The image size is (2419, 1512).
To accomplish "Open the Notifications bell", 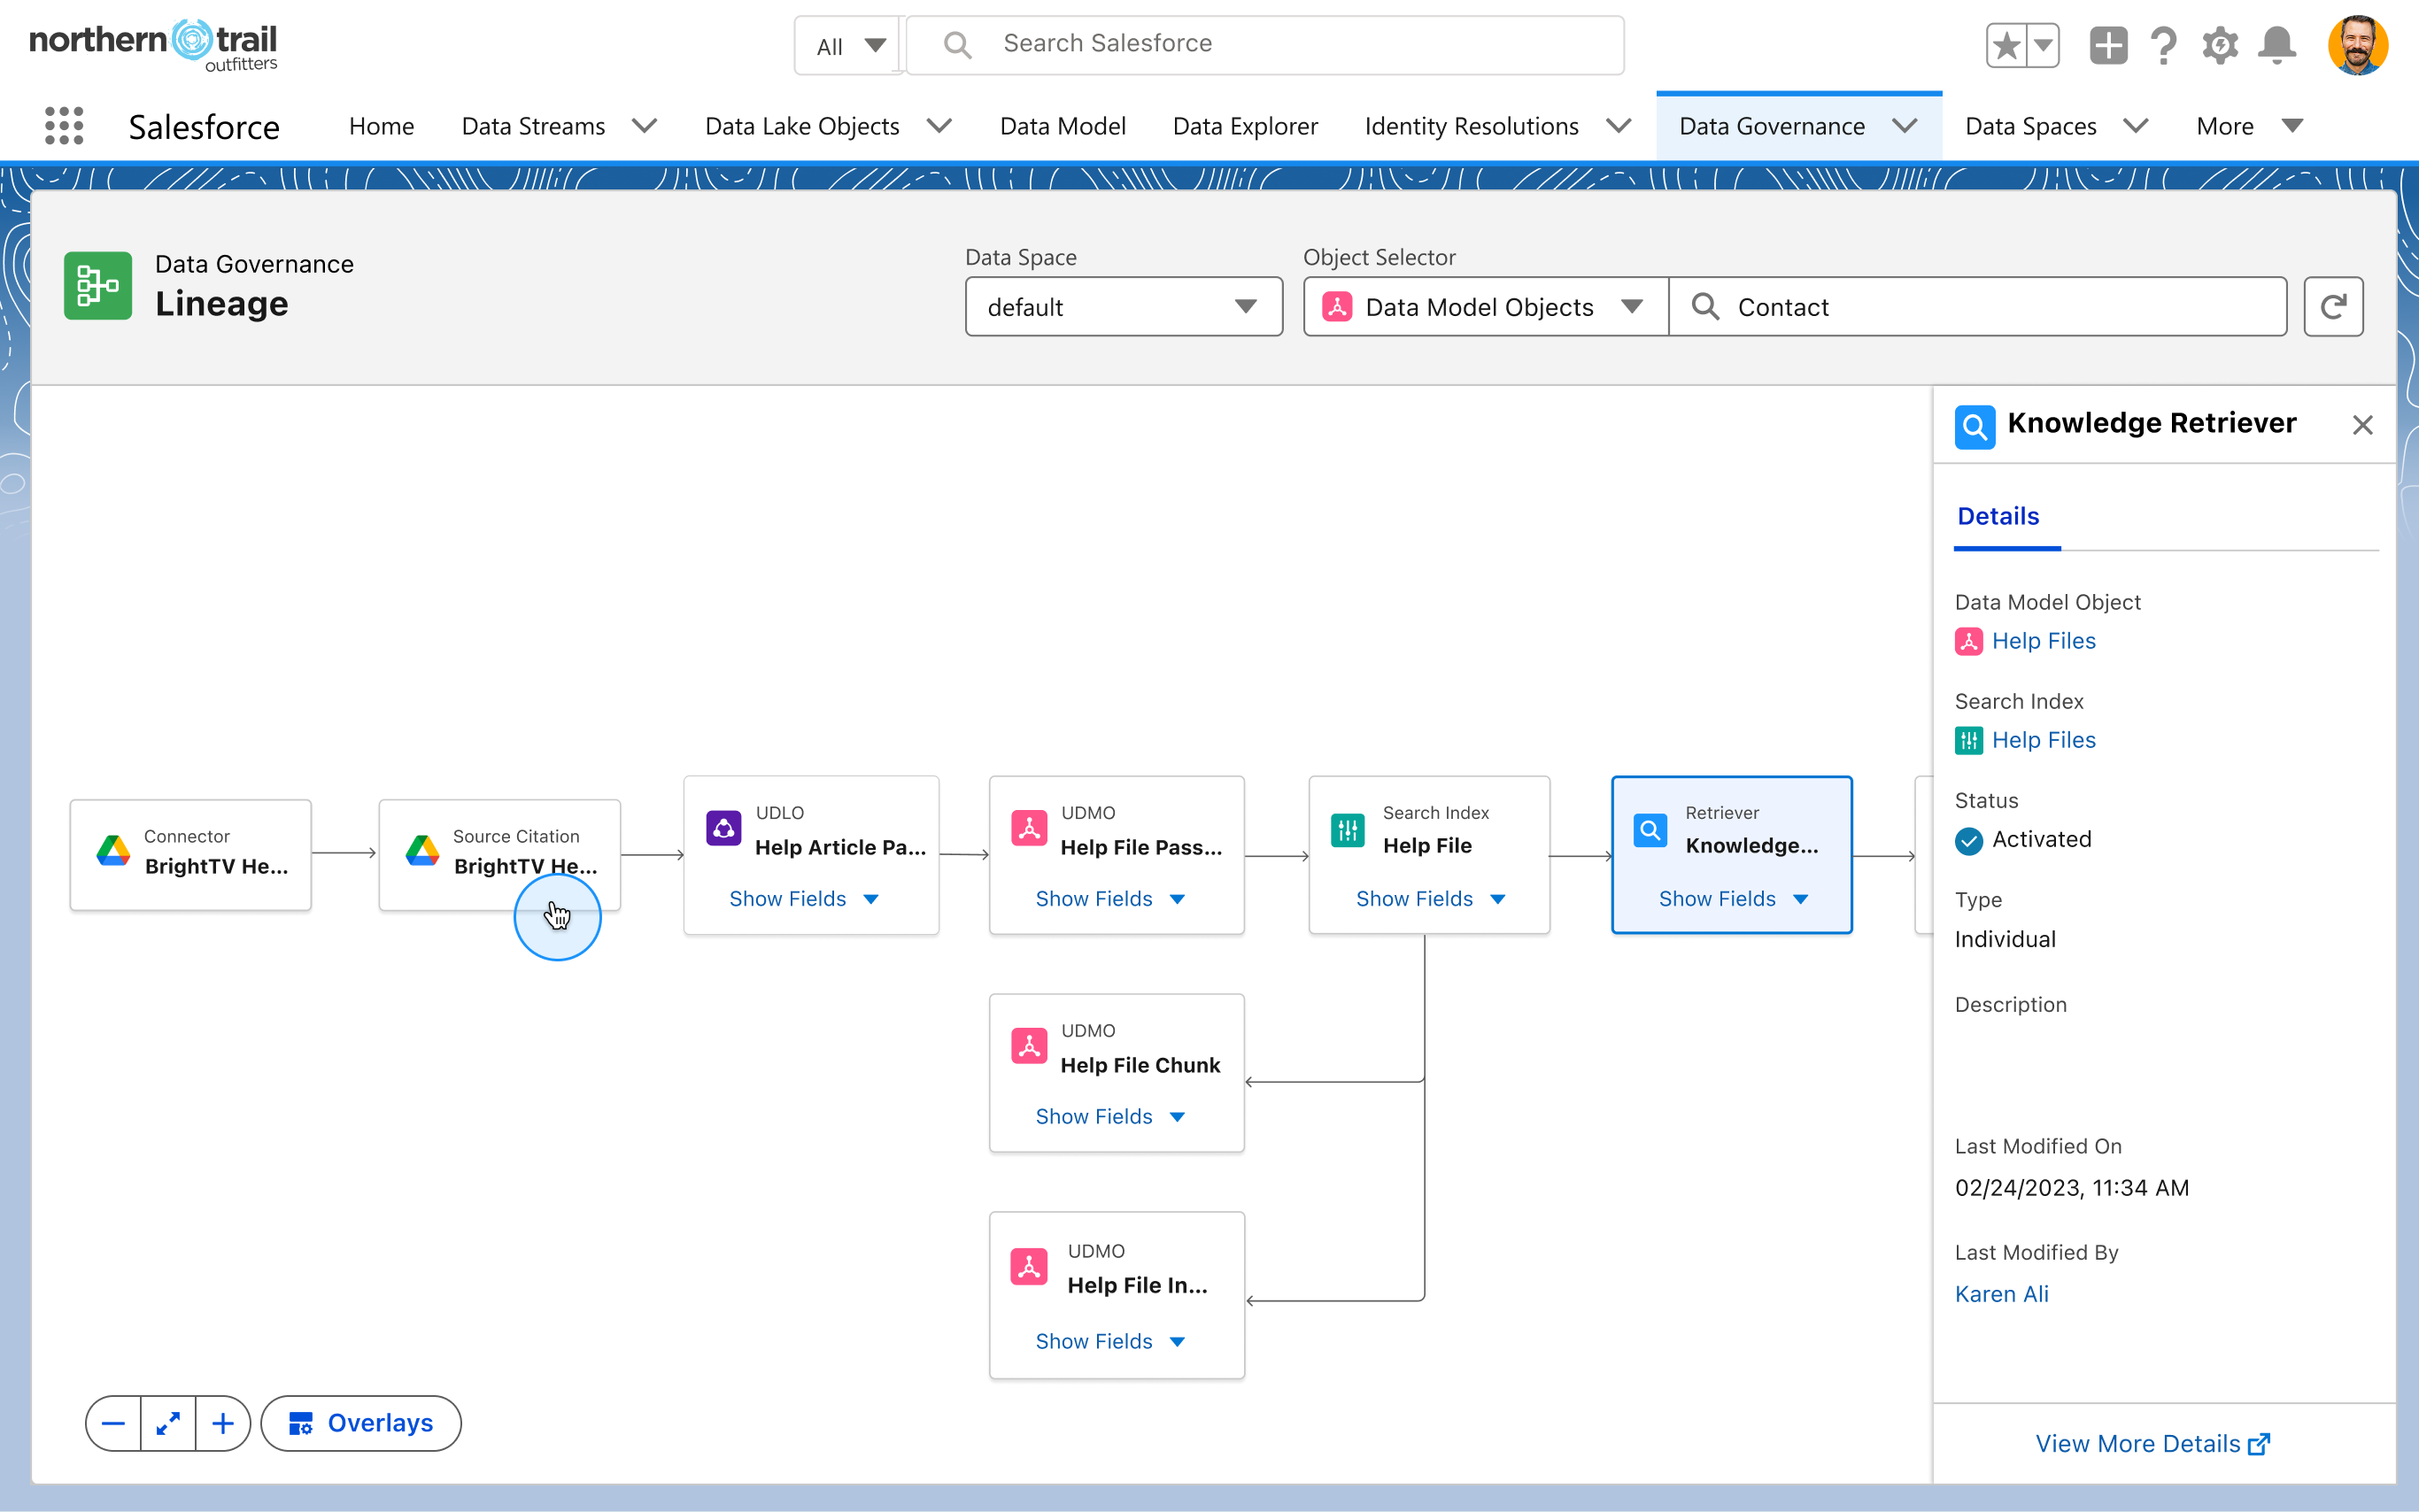I will click(2277, 45).
